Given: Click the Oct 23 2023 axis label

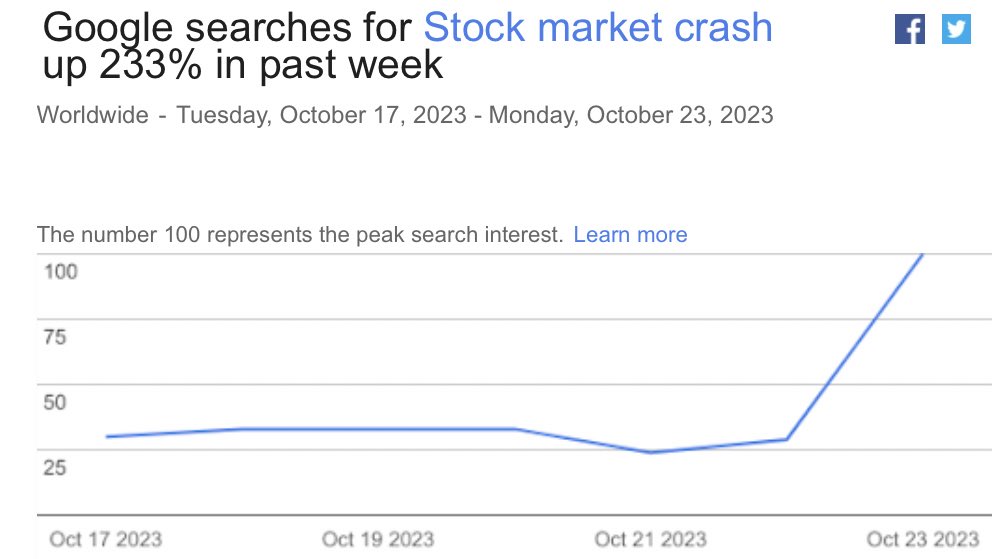Looking at the screenshot, I should pos(923,539).
